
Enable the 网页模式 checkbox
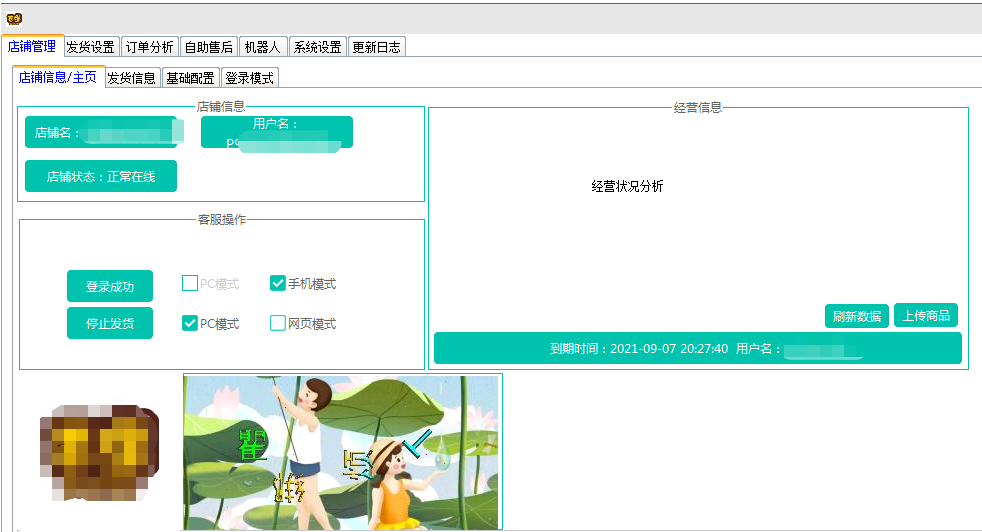[279, 323]
